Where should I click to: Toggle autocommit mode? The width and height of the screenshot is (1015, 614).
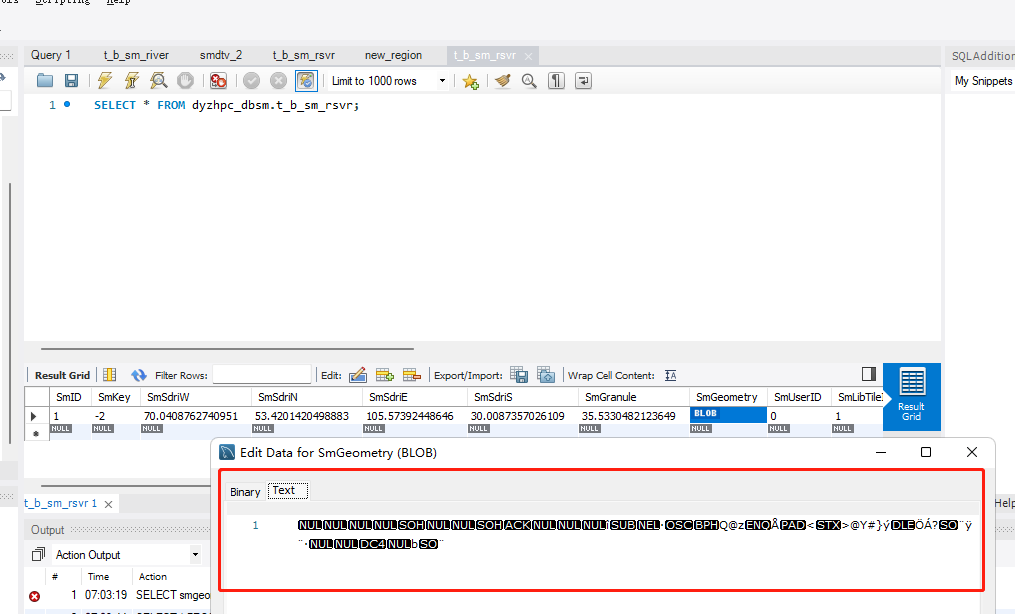[x=306, y=81]
